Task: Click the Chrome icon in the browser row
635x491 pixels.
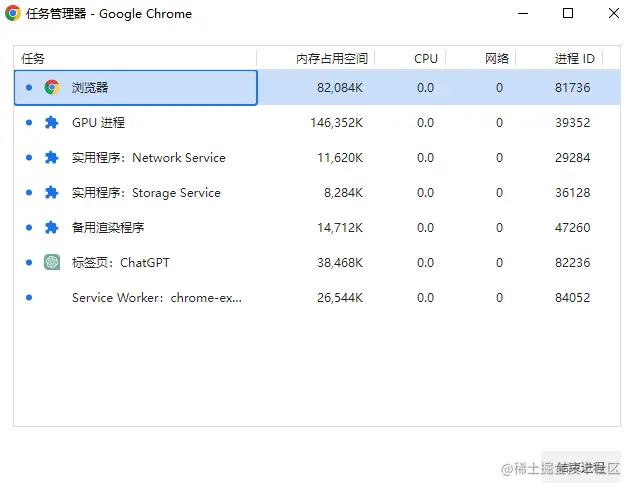Action: 52,88
